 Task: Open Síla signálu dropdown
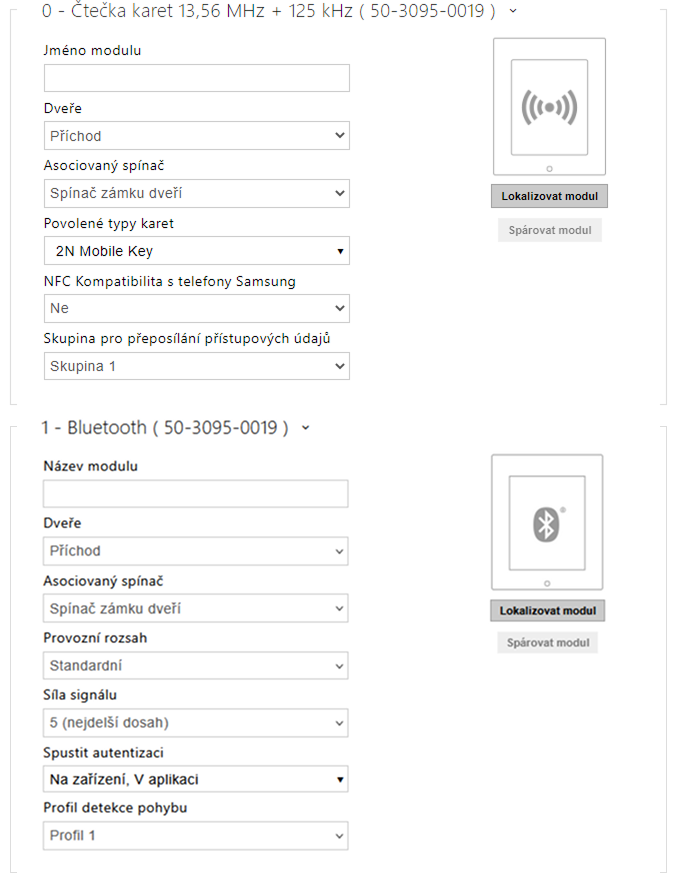(x=196, y=722)
